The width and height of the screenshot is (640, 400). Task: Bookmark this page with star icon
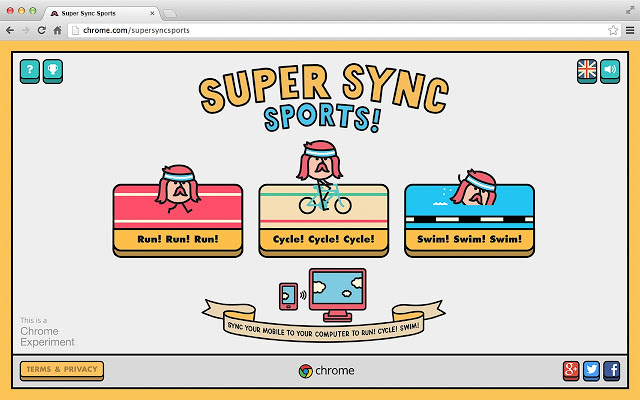coord(613,30)
